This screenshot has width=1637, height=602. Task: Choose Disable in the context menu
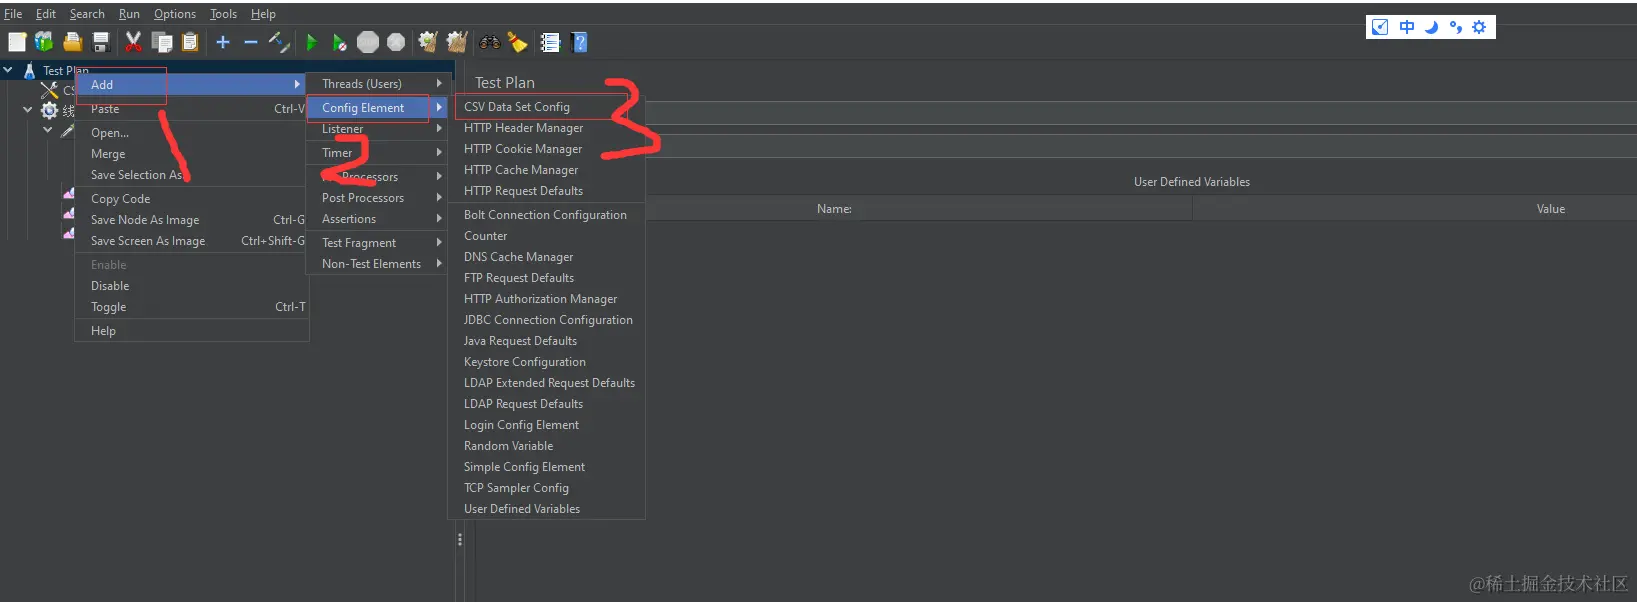(x=192, y=286)
